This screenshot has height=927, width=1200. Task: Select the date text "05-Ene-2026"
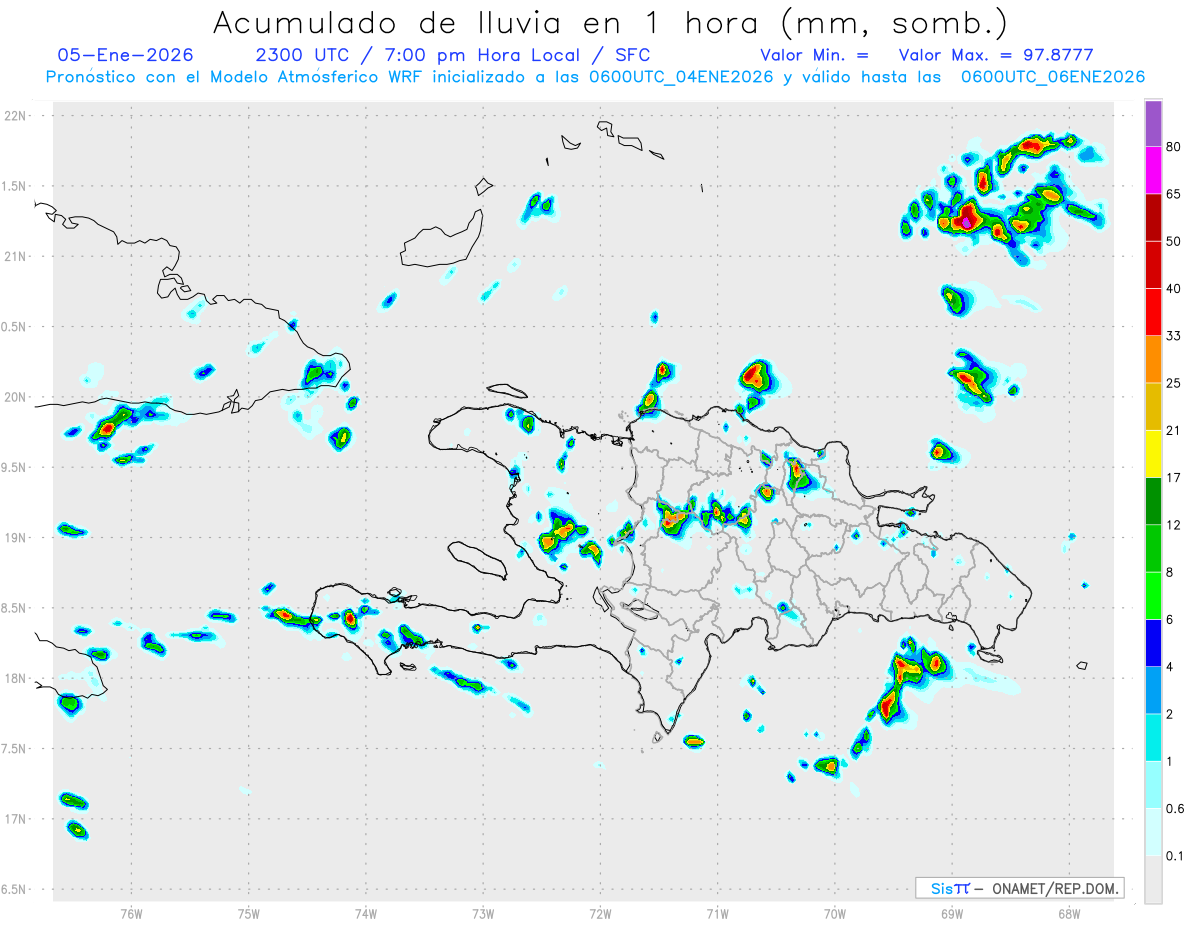point(125,54)
